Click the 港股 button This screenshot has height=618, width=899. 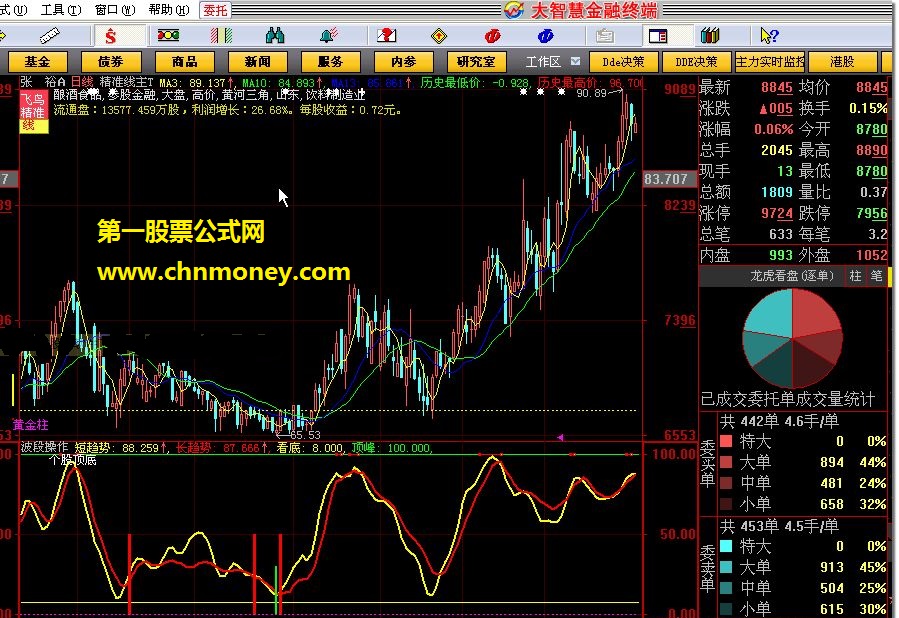[842, 61]
